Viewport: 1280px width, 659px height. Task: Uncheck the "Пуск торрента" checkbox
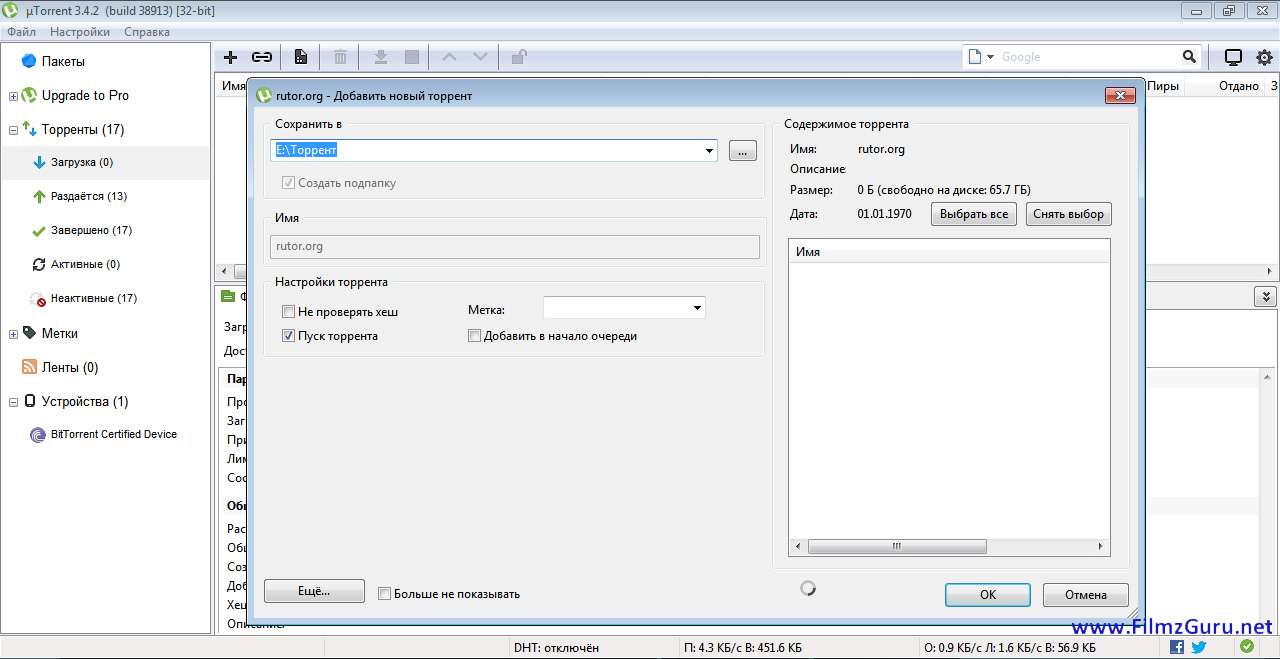pos(289,336)
